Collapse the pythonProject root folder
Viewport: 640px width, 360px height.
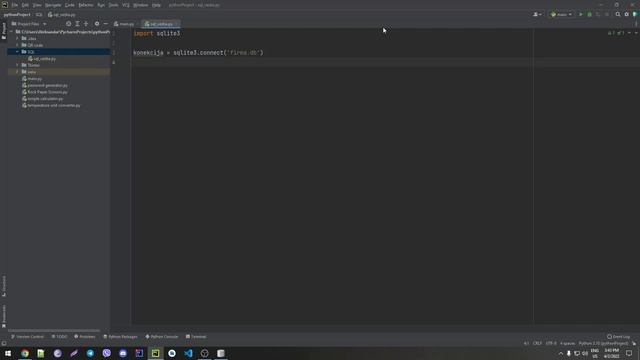pos(11,32)
